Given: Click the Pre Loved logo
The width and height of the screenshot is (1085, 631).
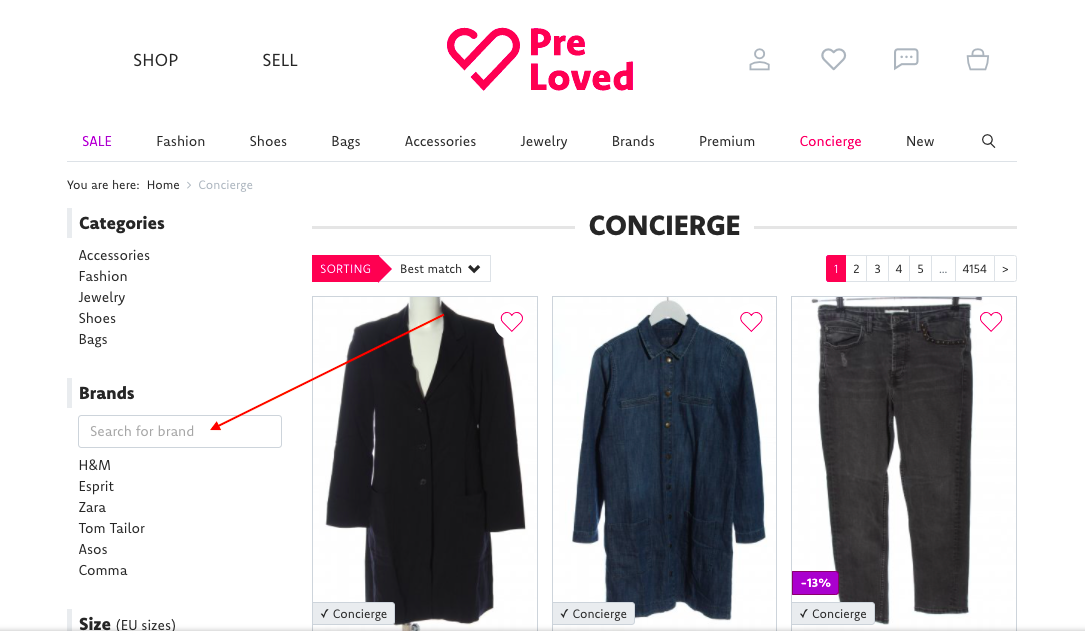Looking at the screenshot, I should (540, 60).
